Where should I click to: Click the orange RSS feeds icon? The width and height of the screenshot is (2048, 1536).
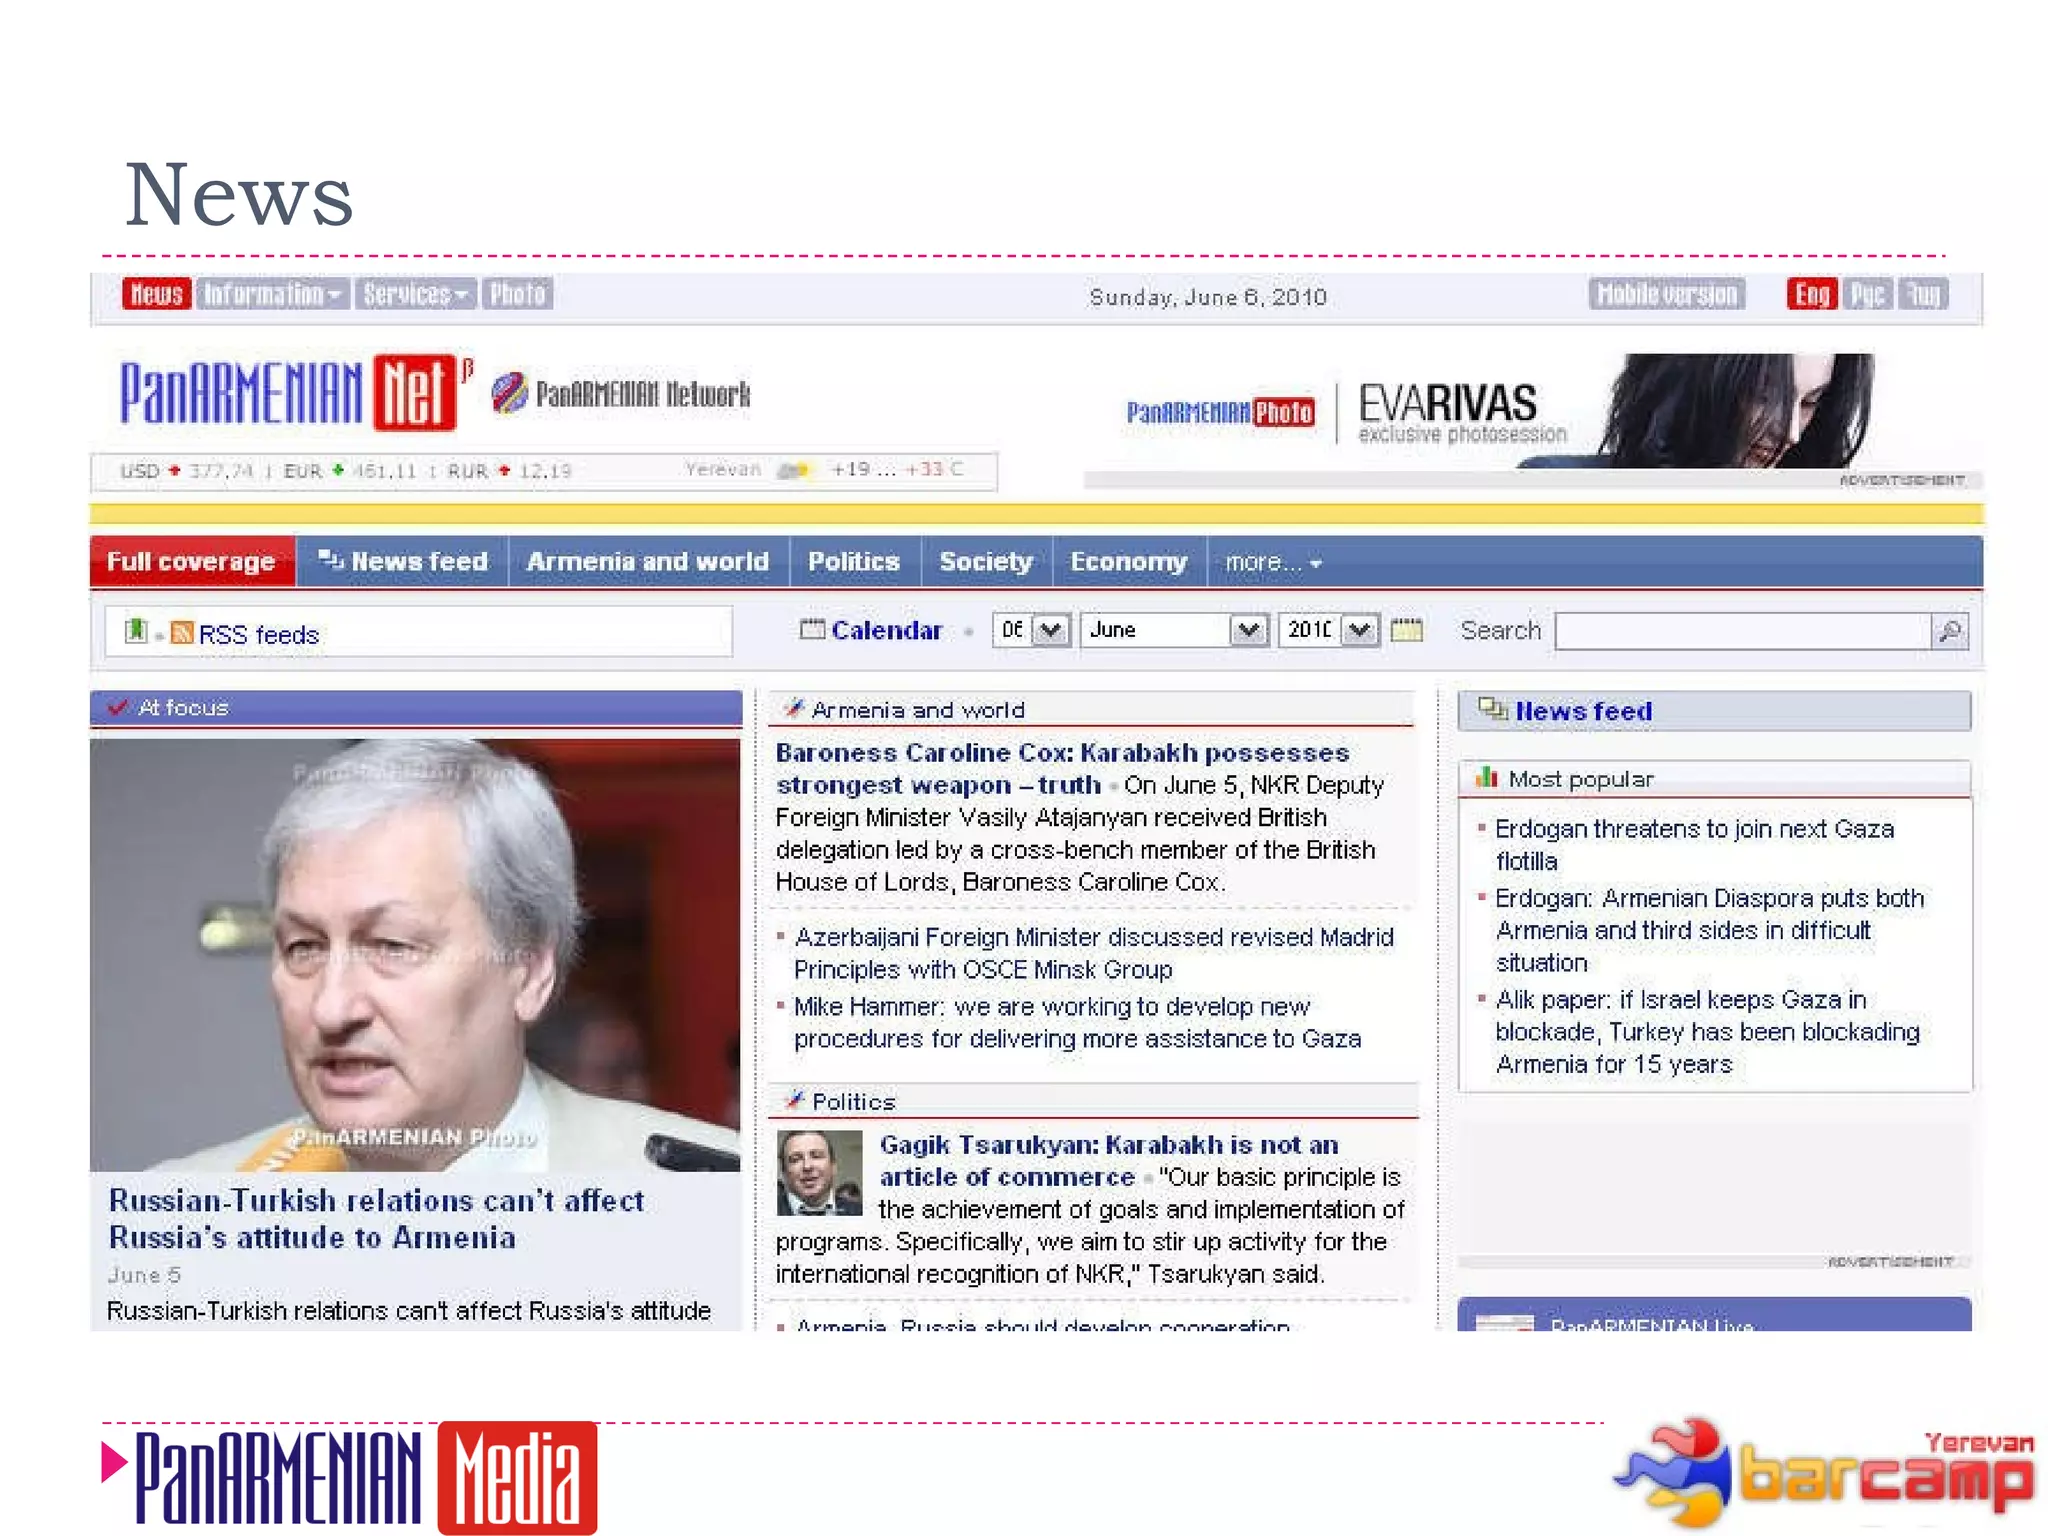coord(182,633)
